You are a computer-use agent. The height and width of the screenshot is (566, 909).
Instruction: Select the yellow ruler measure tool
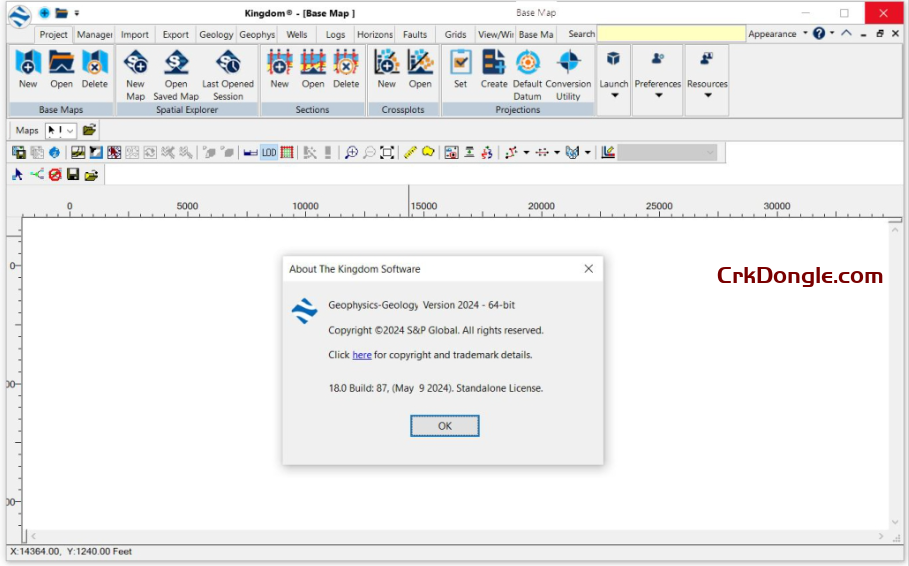click(x=410, y=153)
